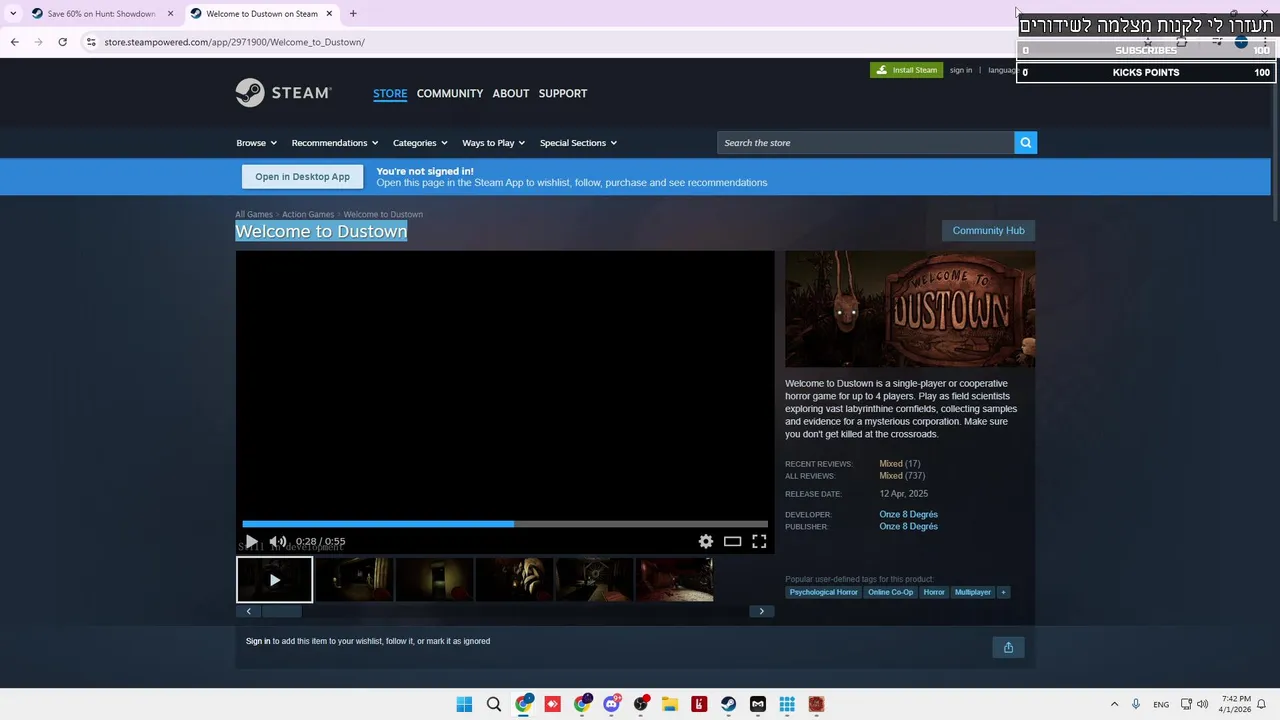Click the Mixed (737) all reviews text
Viewport: 1280px width, 720px height.
pos(902,476)
